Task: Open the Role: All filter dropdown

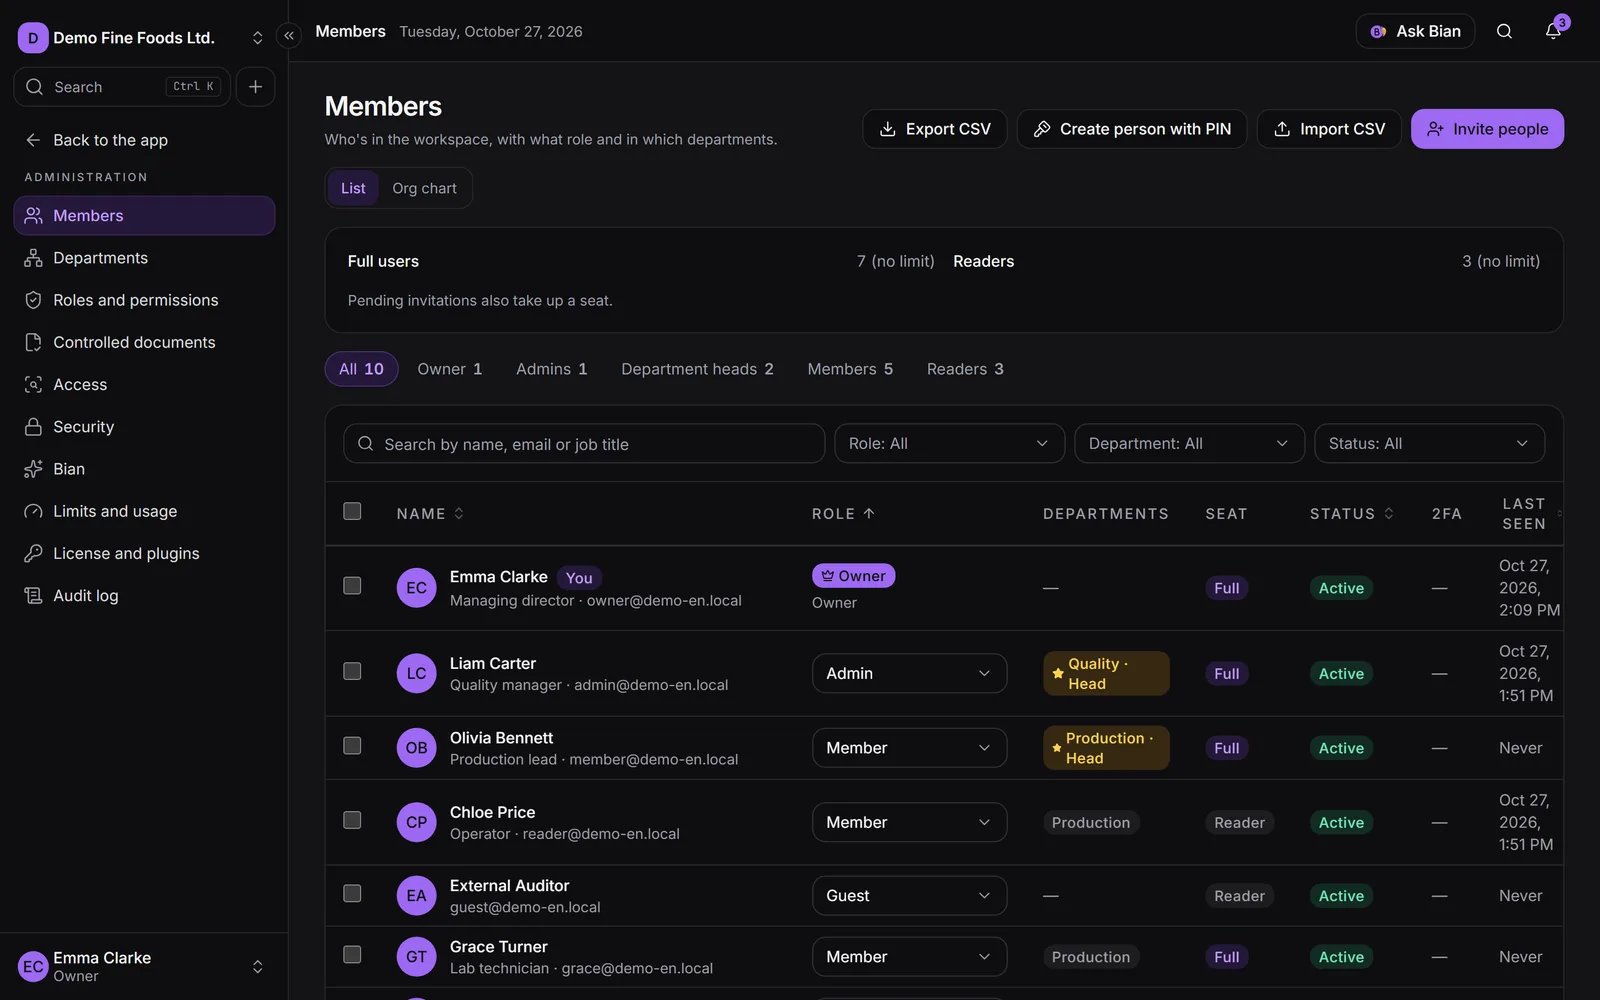Action: click(949, 443)
